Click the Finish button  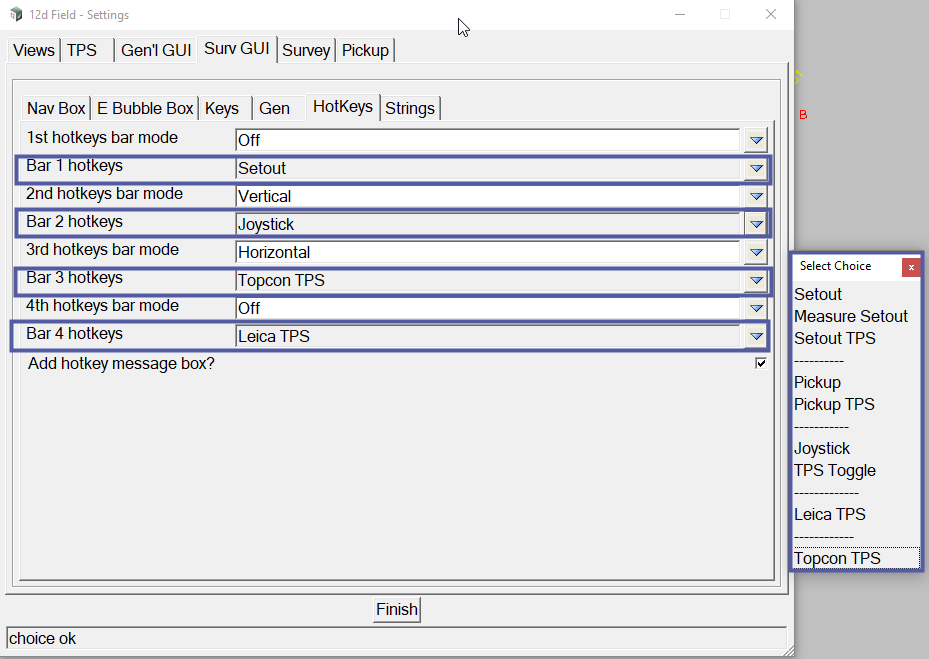[x=397, y=610]
